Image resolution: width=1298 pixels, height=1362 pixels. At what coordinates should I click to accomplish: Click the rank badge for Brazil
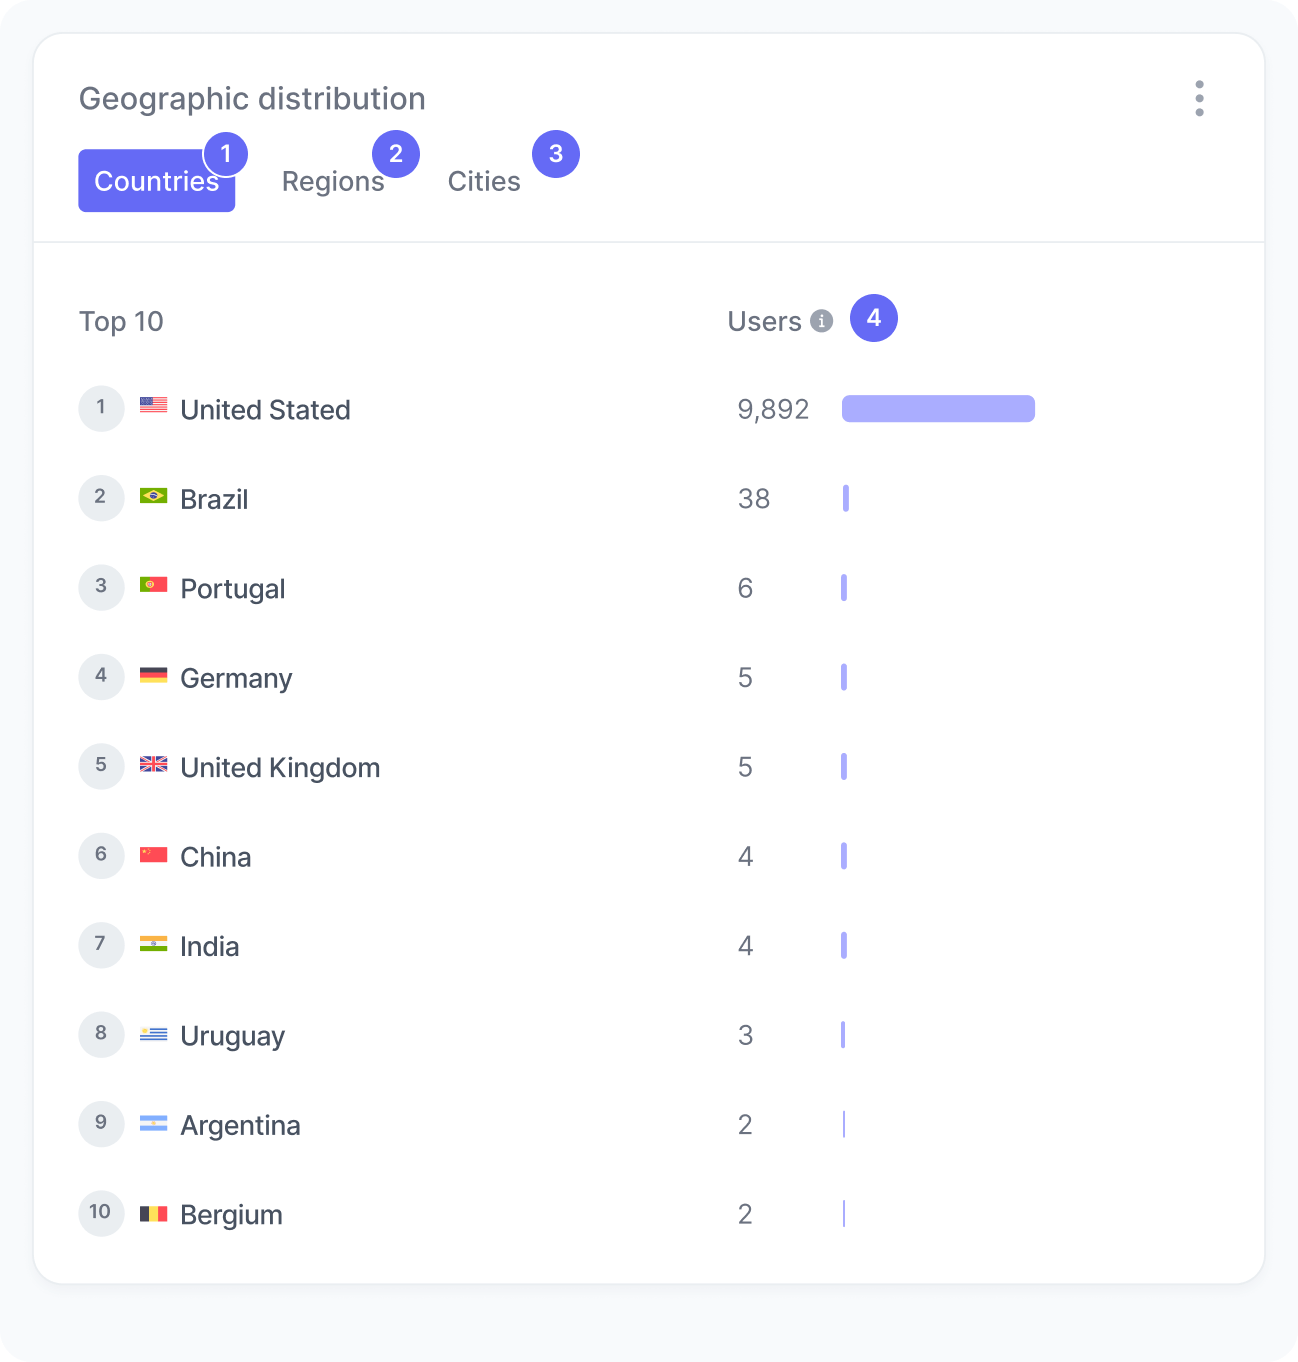point(101,497)
